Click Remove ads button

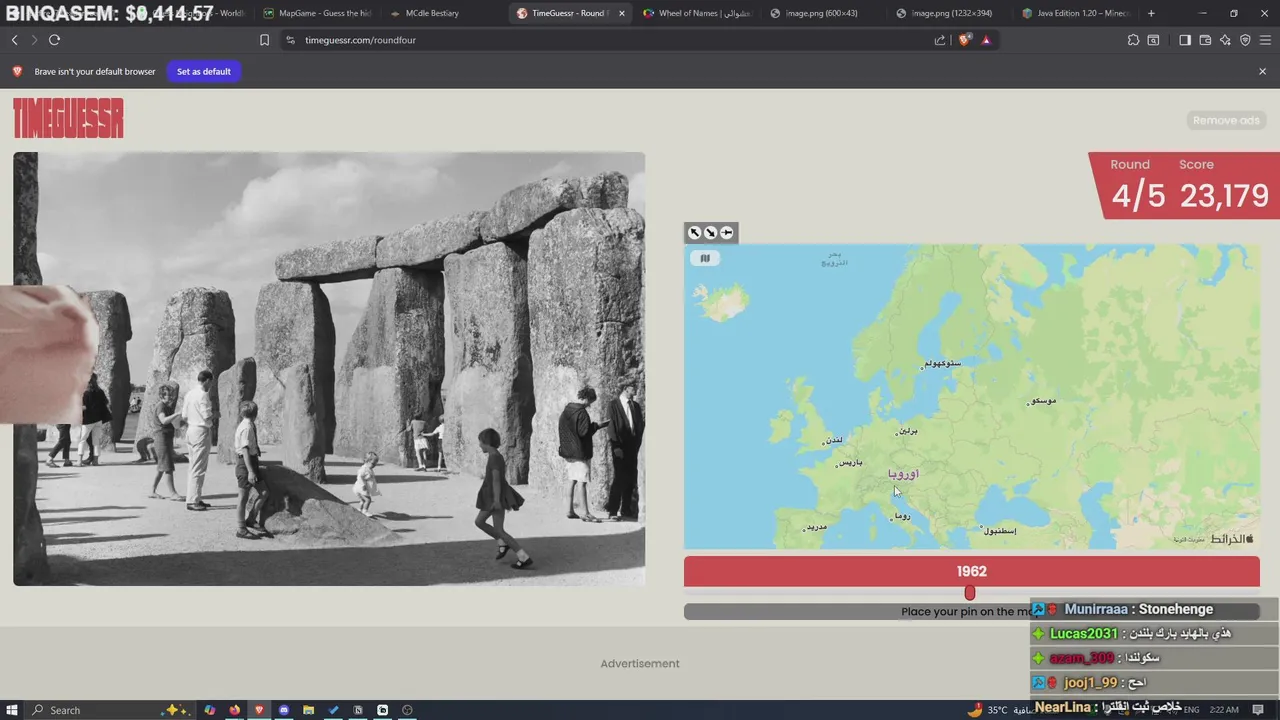[x=1226, y=120]
